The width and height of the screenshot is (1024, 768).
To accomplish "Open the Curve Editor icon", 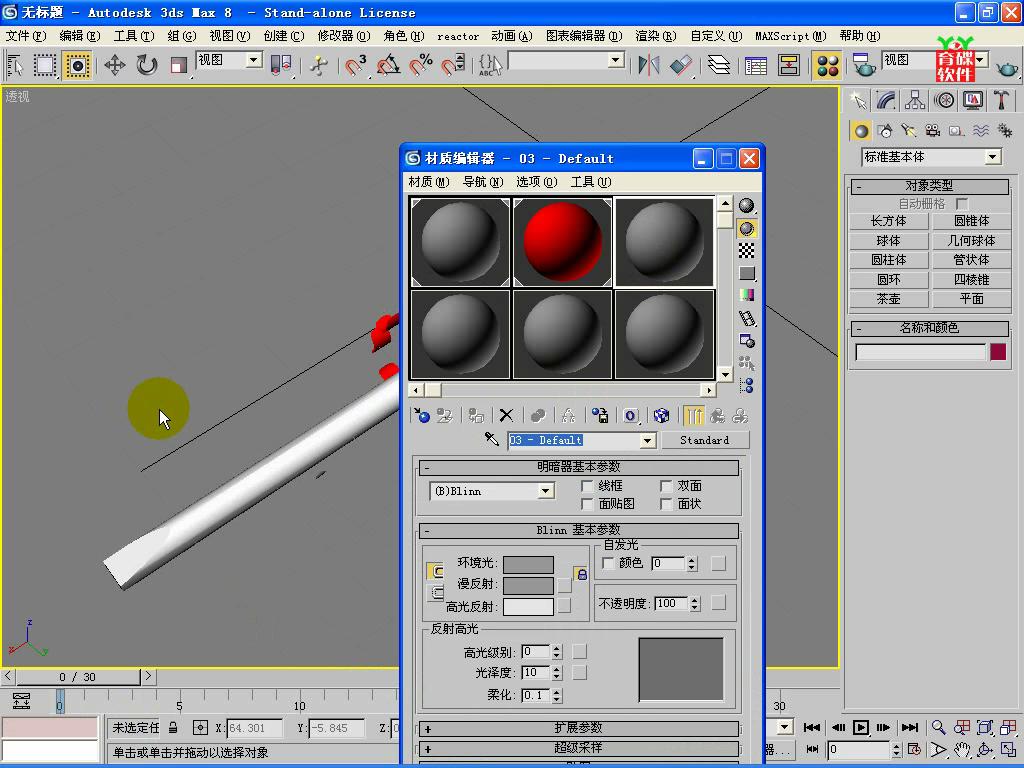I will (x=756, y=65).
